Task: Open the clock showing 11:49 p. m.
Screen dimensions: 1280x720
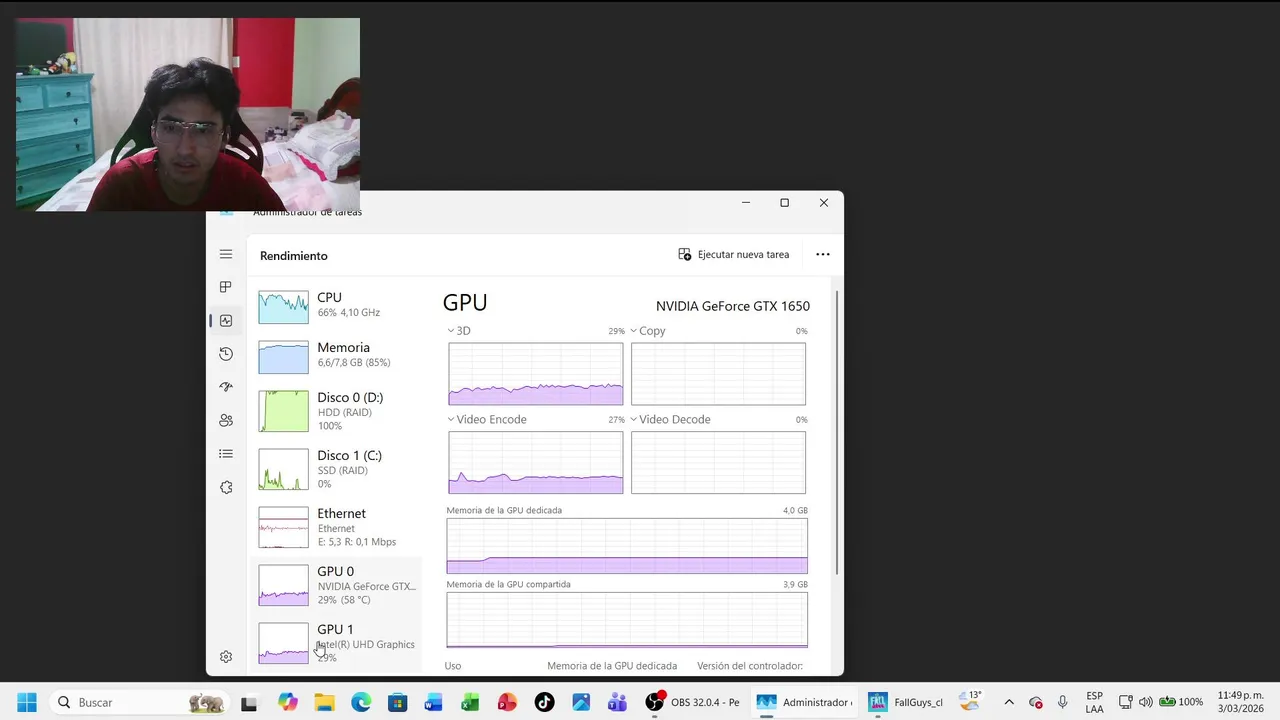Action: 1239,702
